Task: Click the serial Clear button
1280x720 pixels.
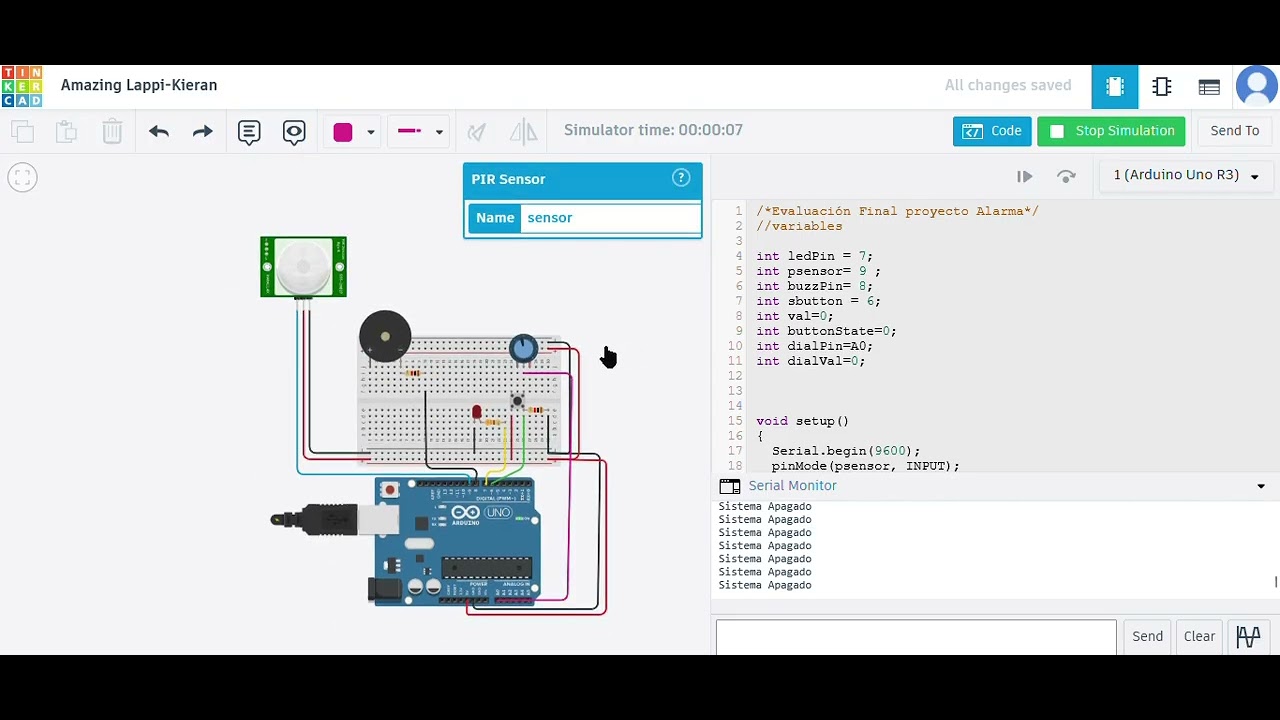Action: click(x=1199, y=637)
